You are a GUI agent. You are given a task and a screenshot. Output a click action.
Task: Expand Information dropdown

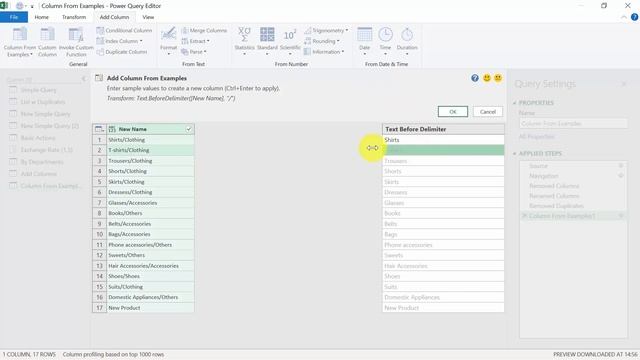click(x=324, y=52)
